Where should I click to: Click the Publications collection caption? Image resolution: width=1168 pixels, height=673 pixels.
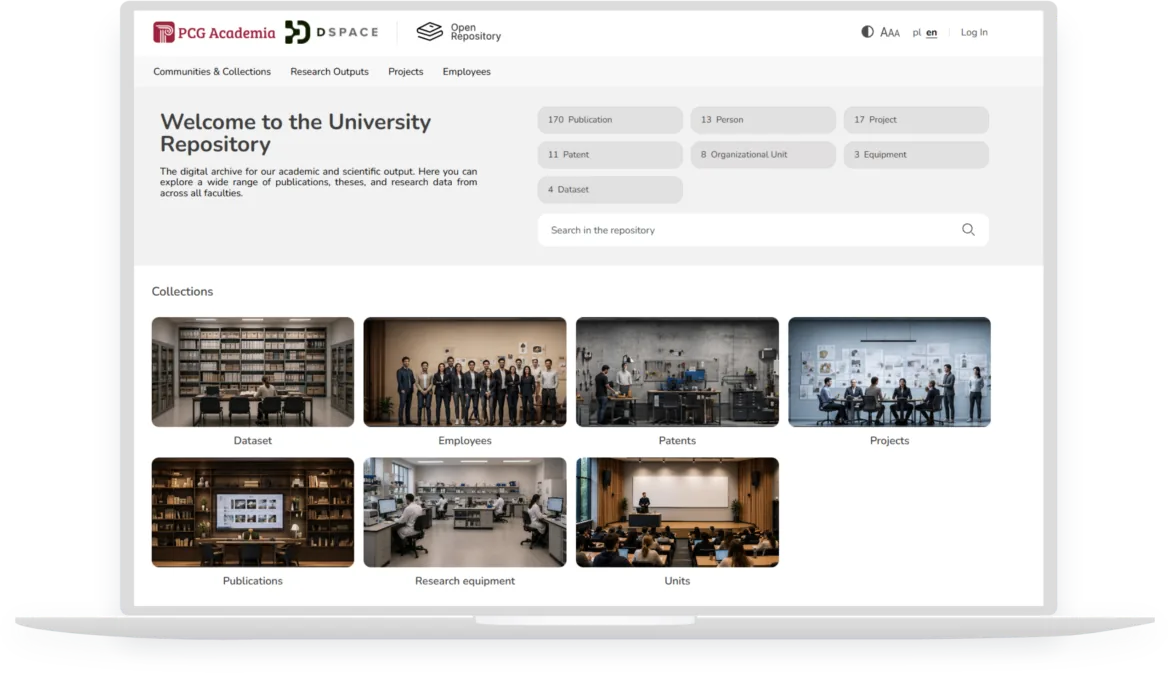[x=253, y=581]
